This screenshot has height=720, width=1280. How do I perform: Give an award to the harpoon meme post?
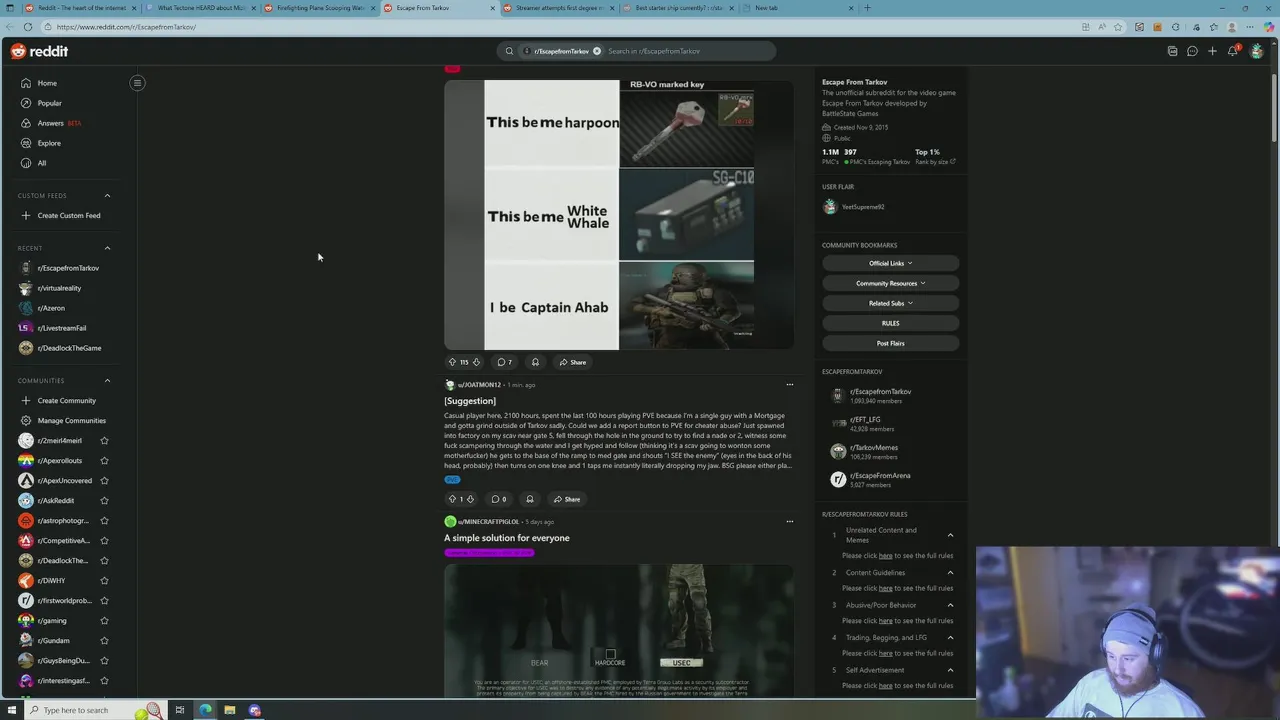535,362
